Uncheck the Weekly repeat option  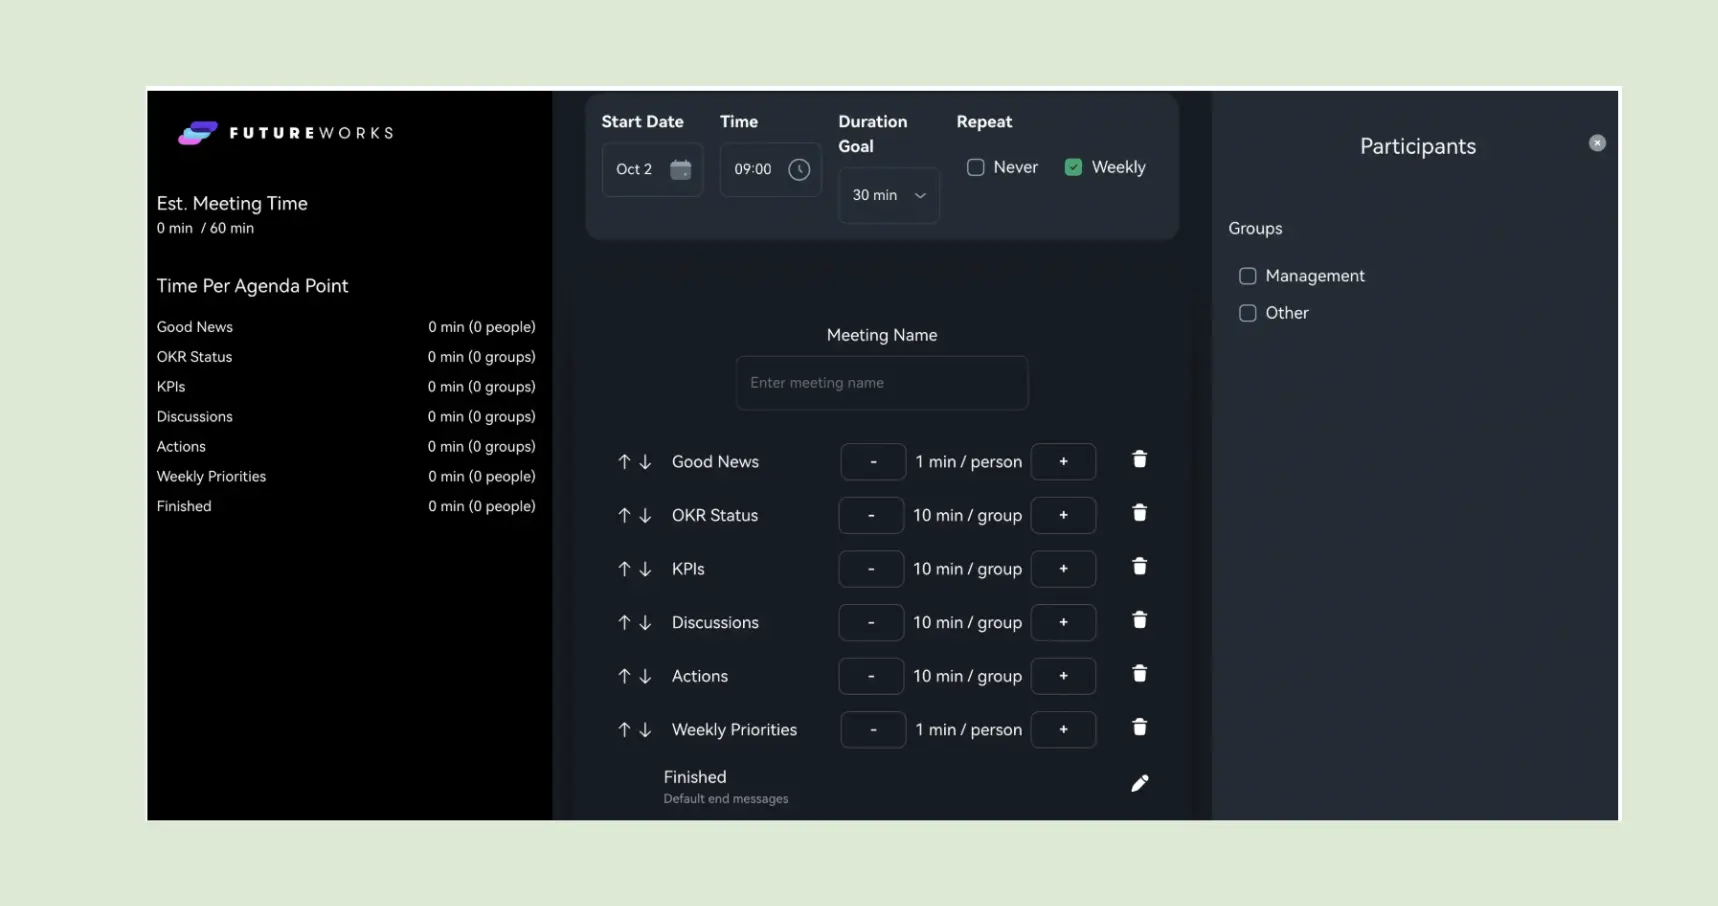coord(1073,167)
